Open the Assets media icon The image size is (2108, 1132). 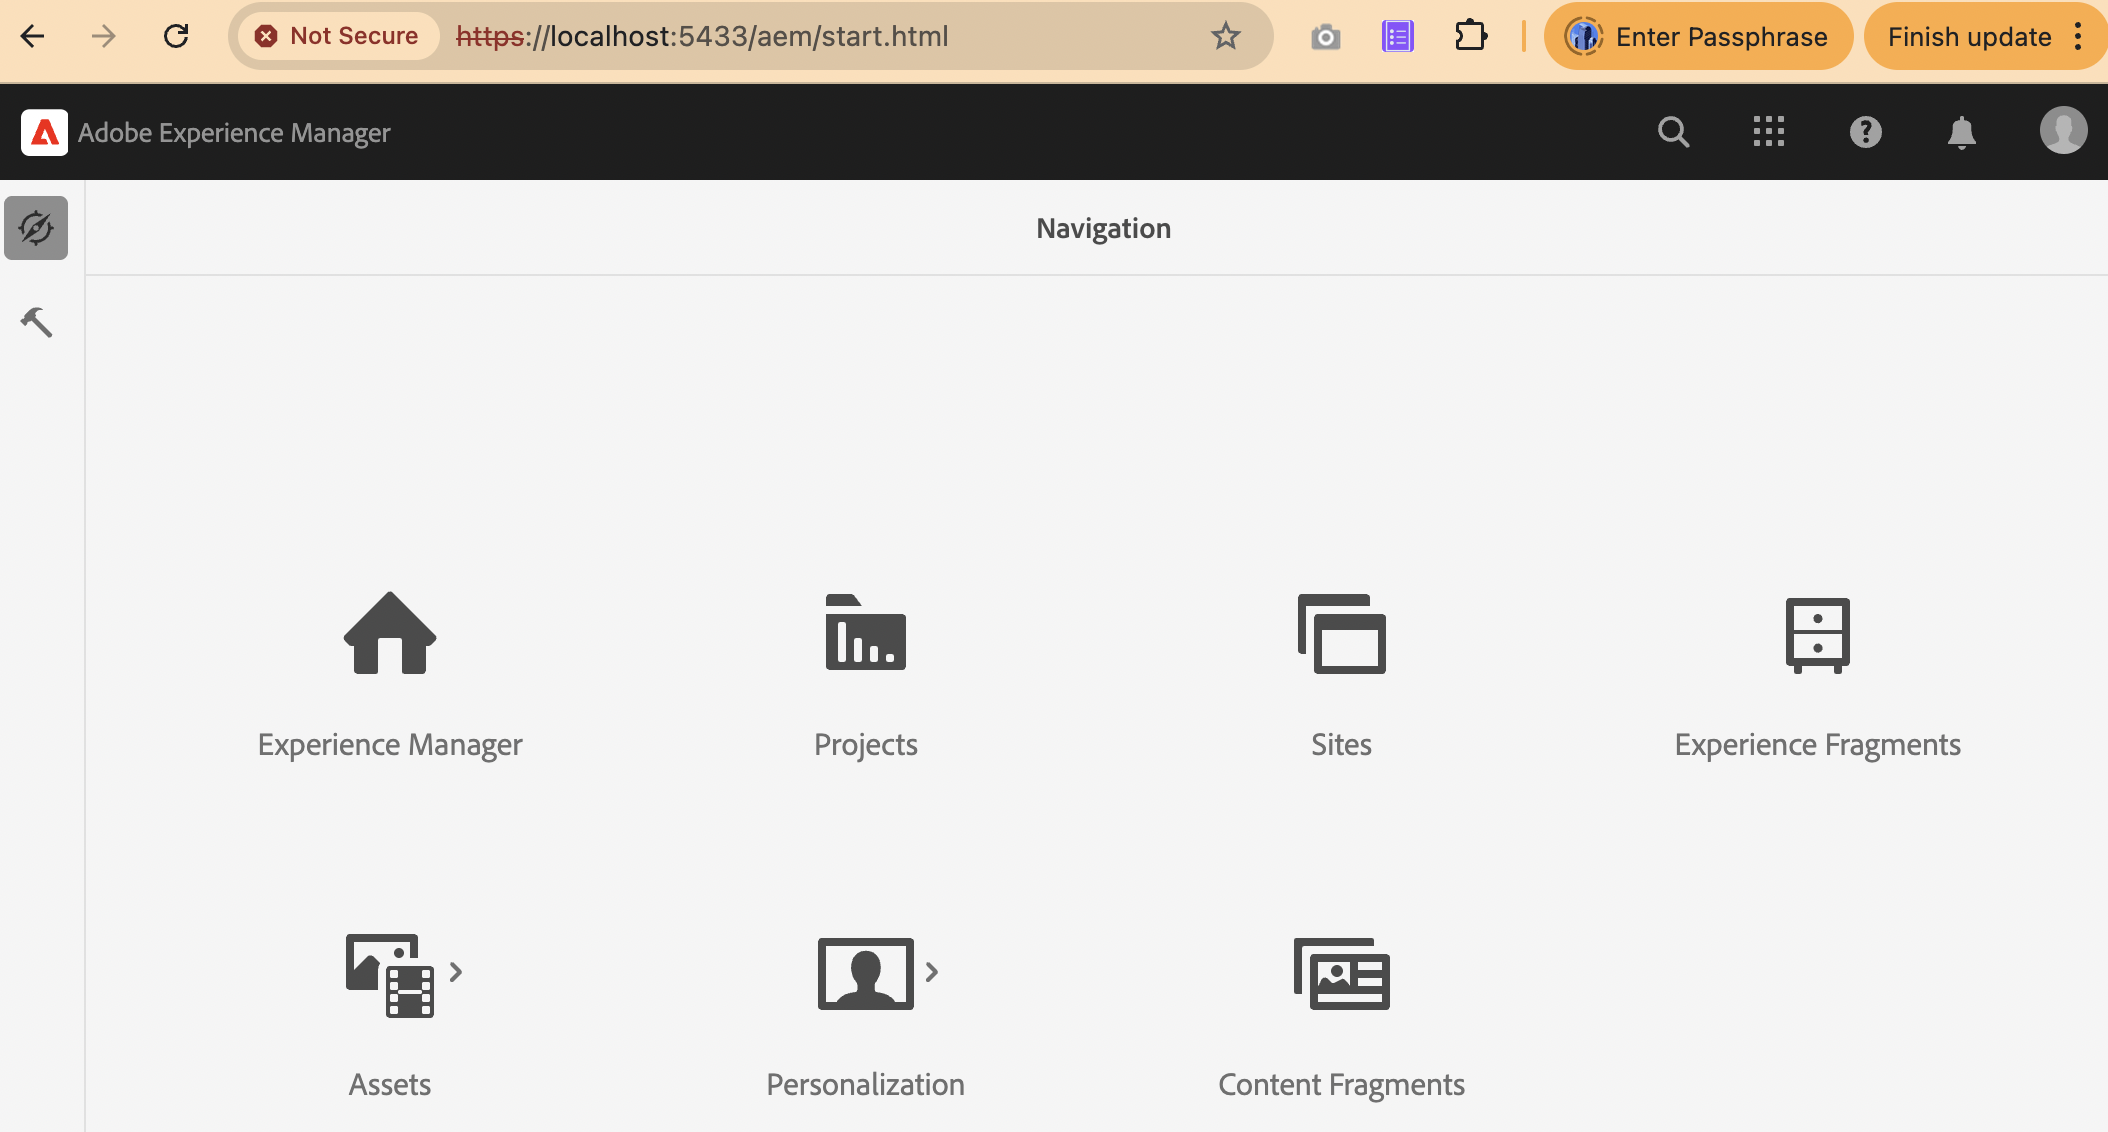pyautogui.click(x=390, y=975)
